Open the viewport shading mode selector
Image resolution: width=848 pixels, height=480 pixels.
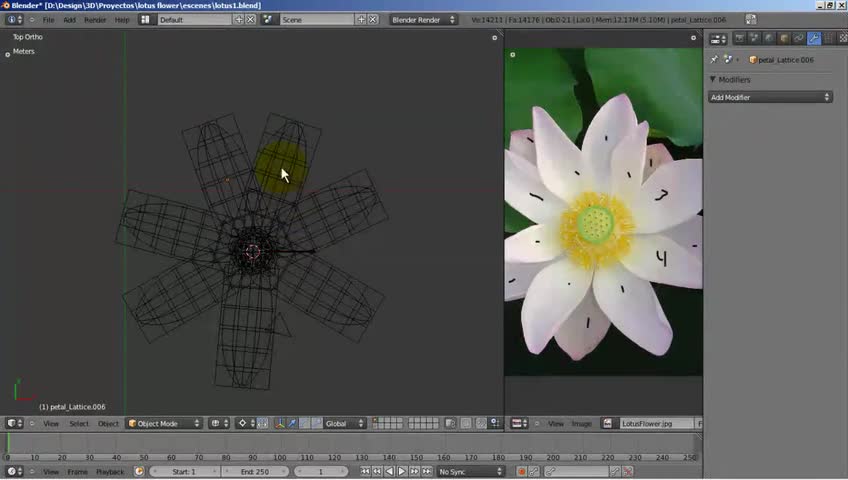click(x=220, y=423)
